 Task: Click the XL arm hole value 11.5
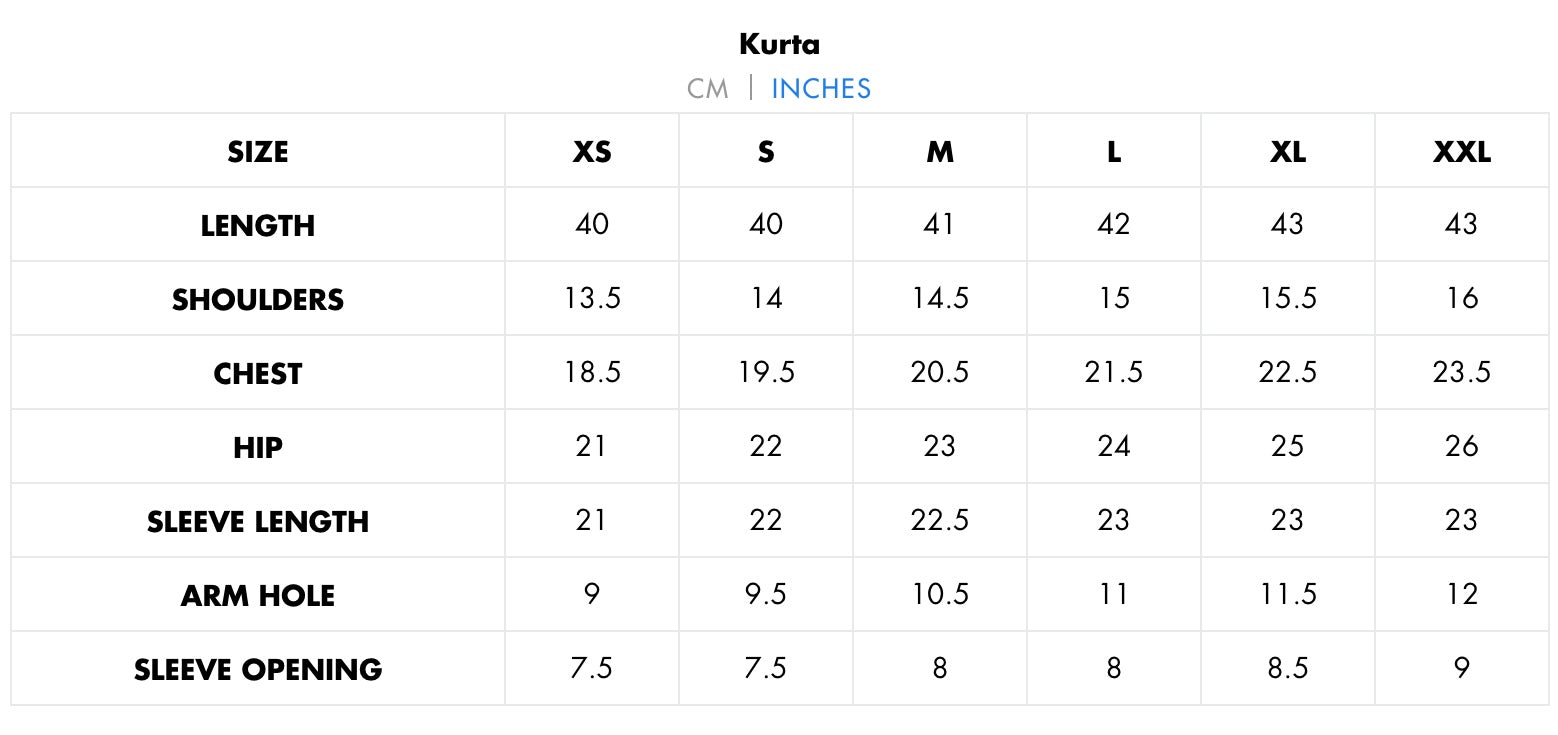[1288, 595]
